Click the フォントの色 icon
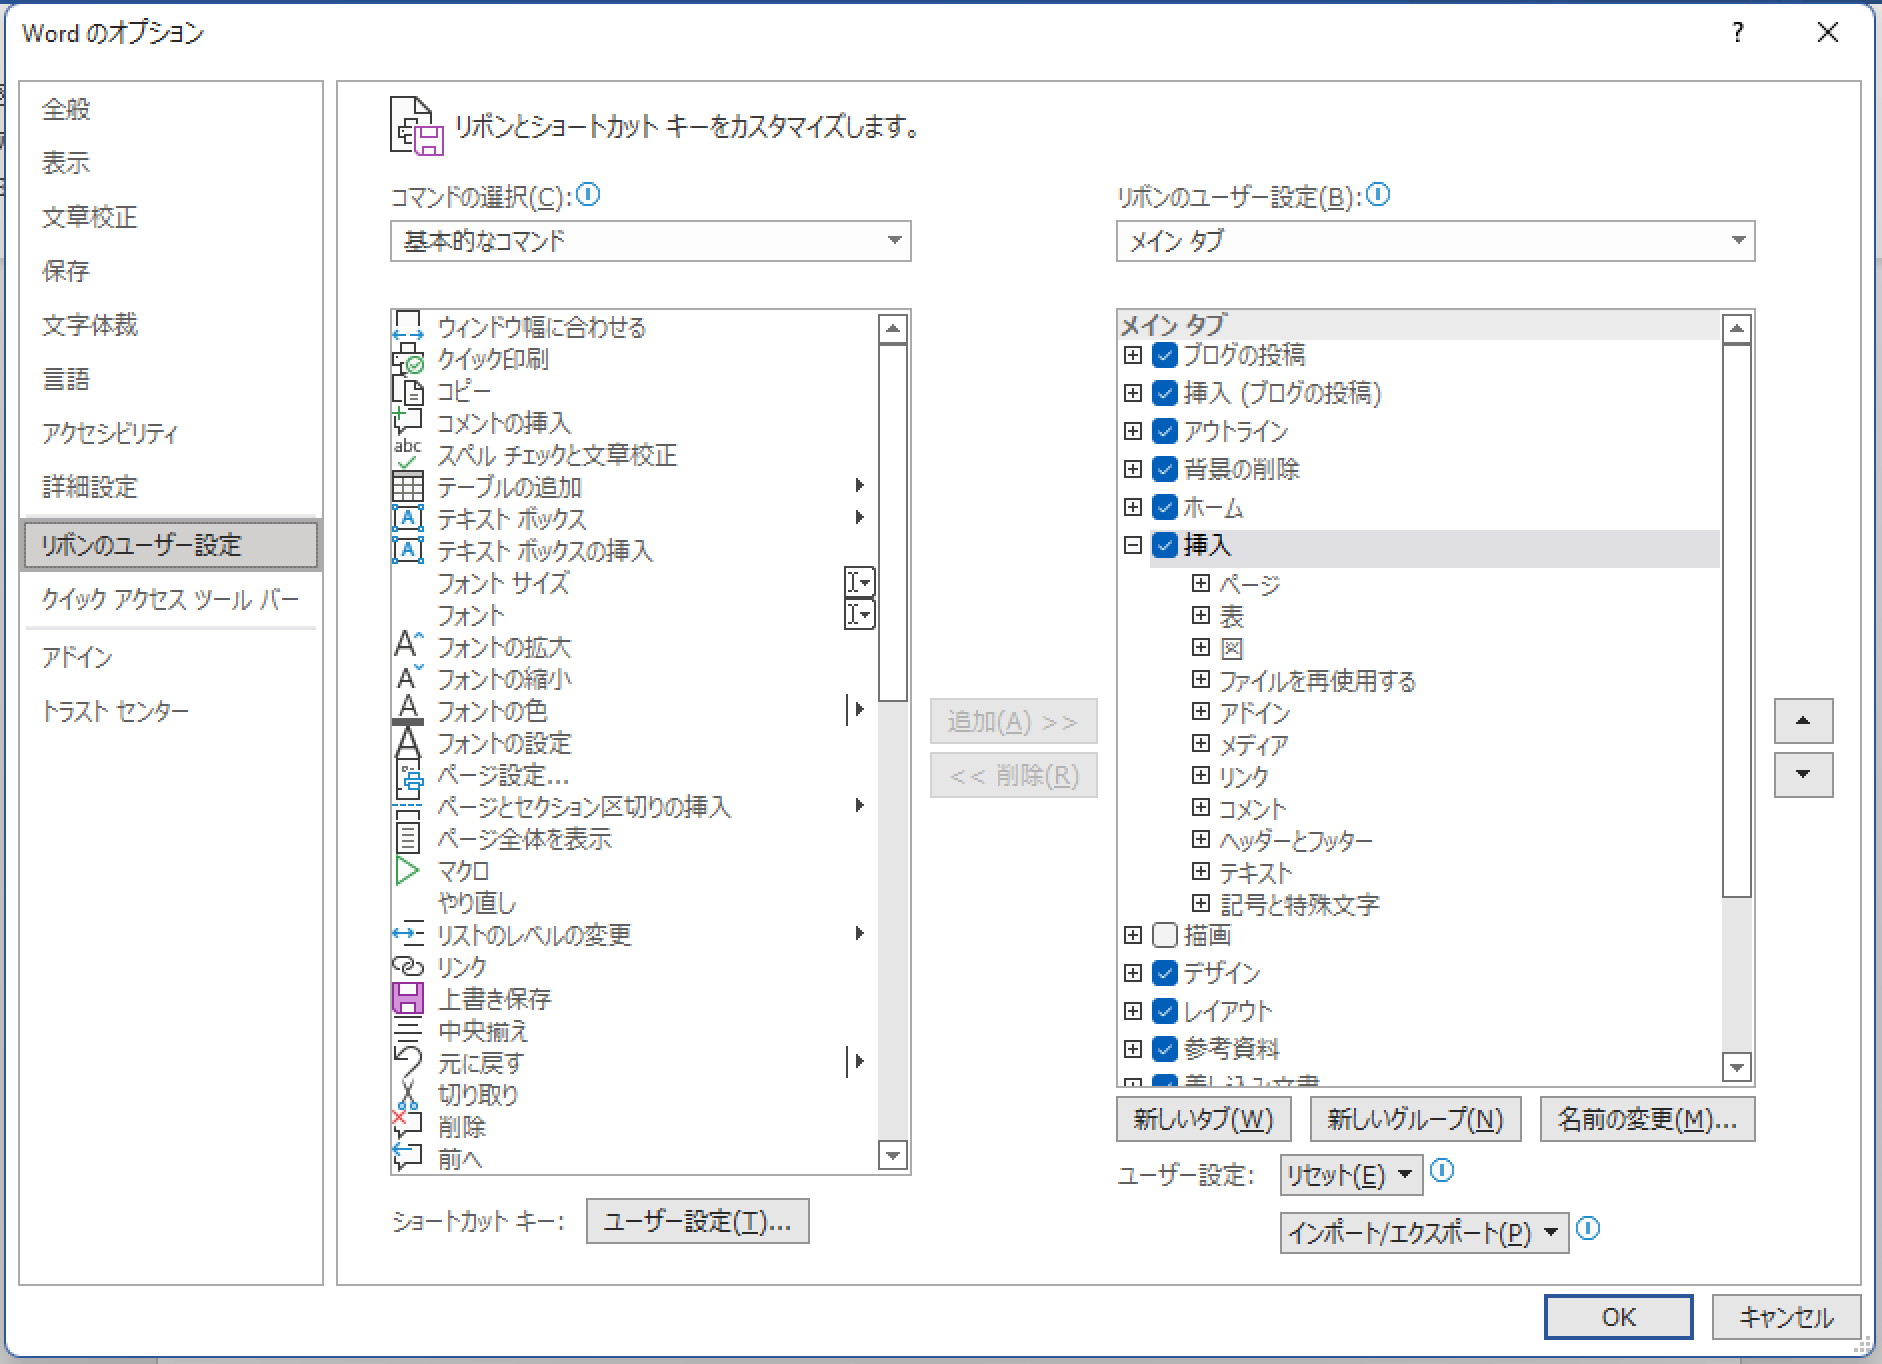1882x1364 pixels. (407, 711)
